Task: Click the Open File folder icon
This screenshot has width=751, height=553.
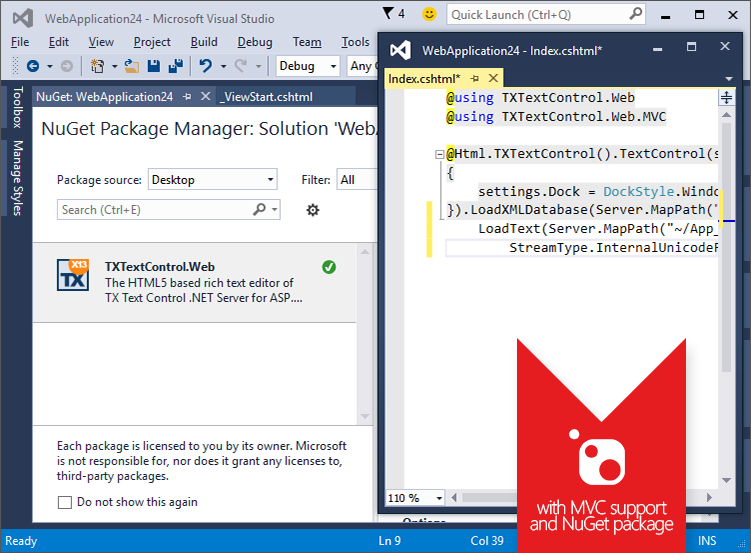Action: (132, 66)
